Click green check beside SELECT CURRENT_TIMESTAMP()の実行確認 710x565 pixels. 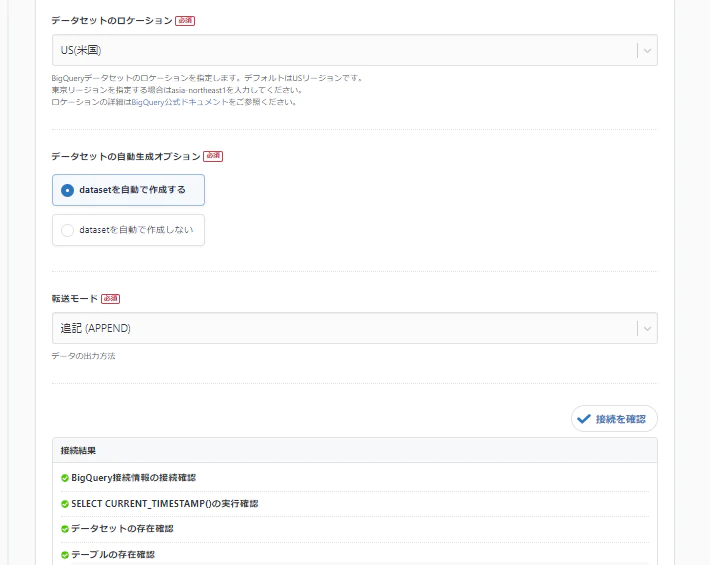(x=65, y=503)
